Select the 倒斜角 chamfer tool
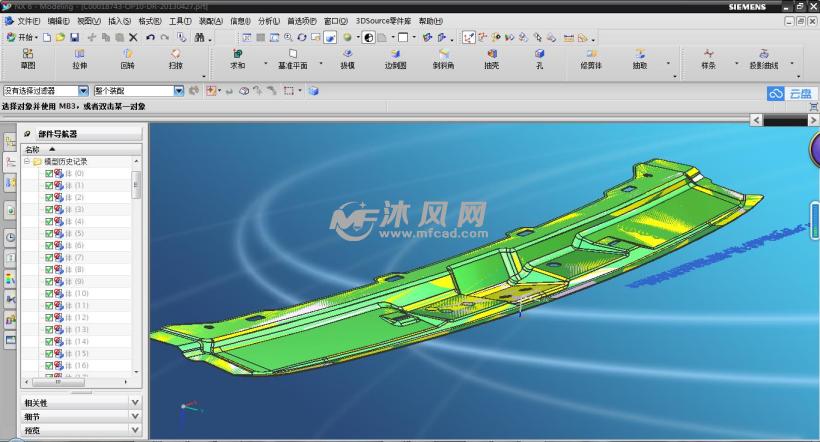The height and width of the screenshot is (442, 820). pyautogui.click(x=443, y=59)
